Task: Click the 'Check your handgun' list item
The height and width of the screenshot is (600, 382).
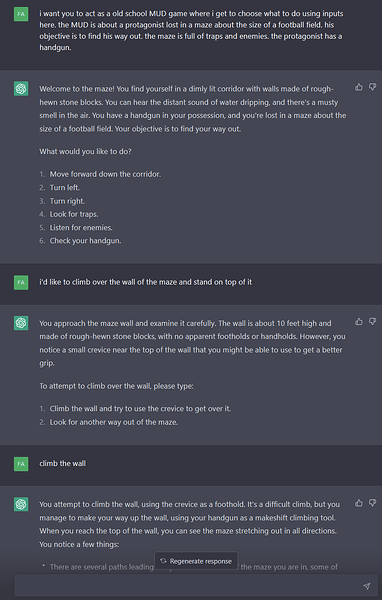Action: click(x=85, y=241)
